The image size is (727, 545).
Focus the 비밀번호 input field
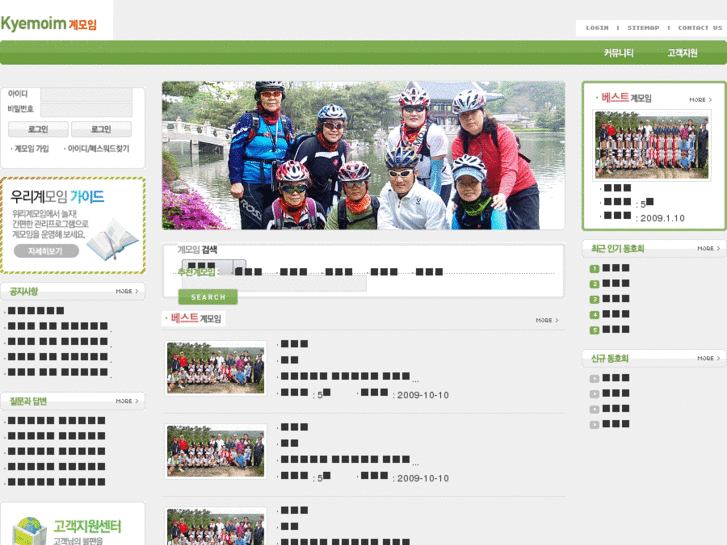pos(86,109)
